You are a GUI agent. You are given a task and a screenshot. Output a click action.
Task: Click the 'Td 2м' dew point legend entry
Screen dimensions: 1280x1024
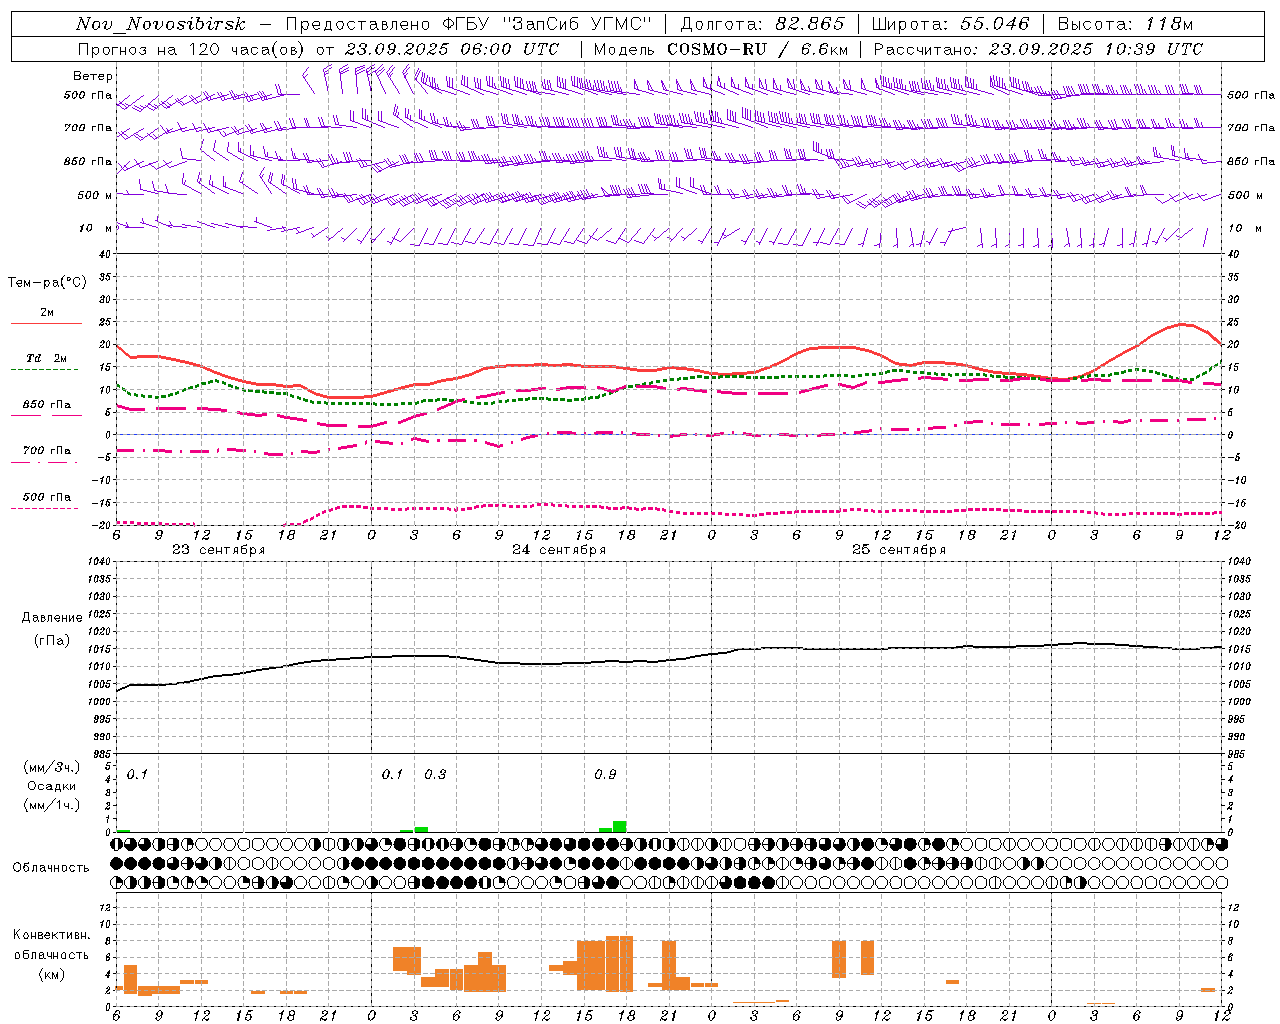(47, 358)
